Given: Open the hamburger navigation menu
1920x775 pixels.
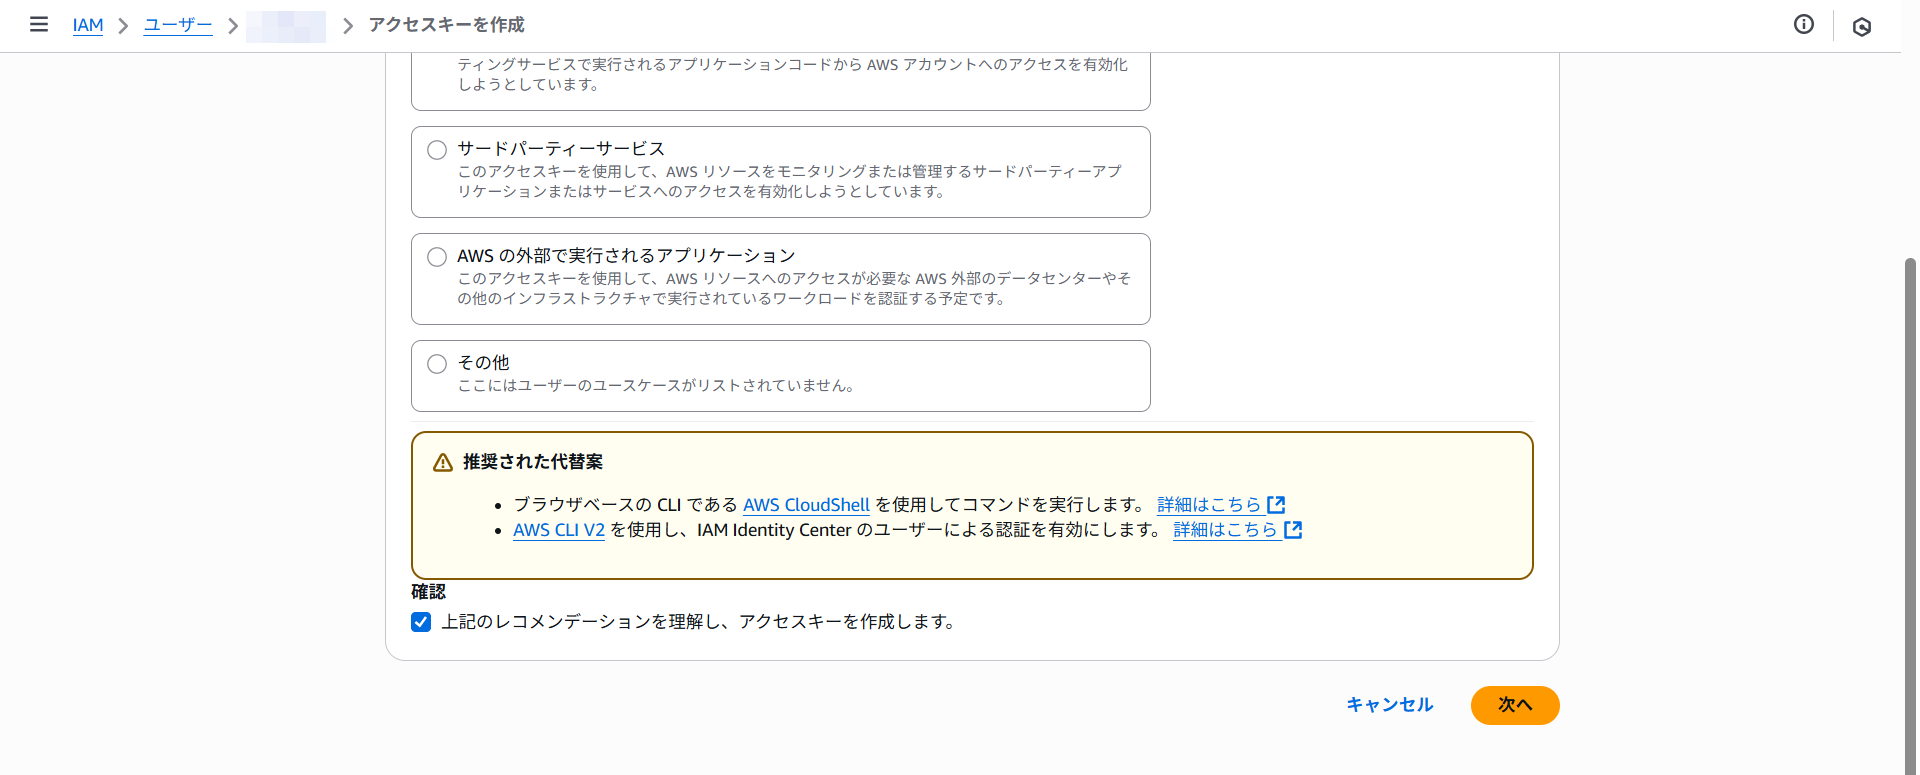Looking at the screenshot, I should 39,24.
